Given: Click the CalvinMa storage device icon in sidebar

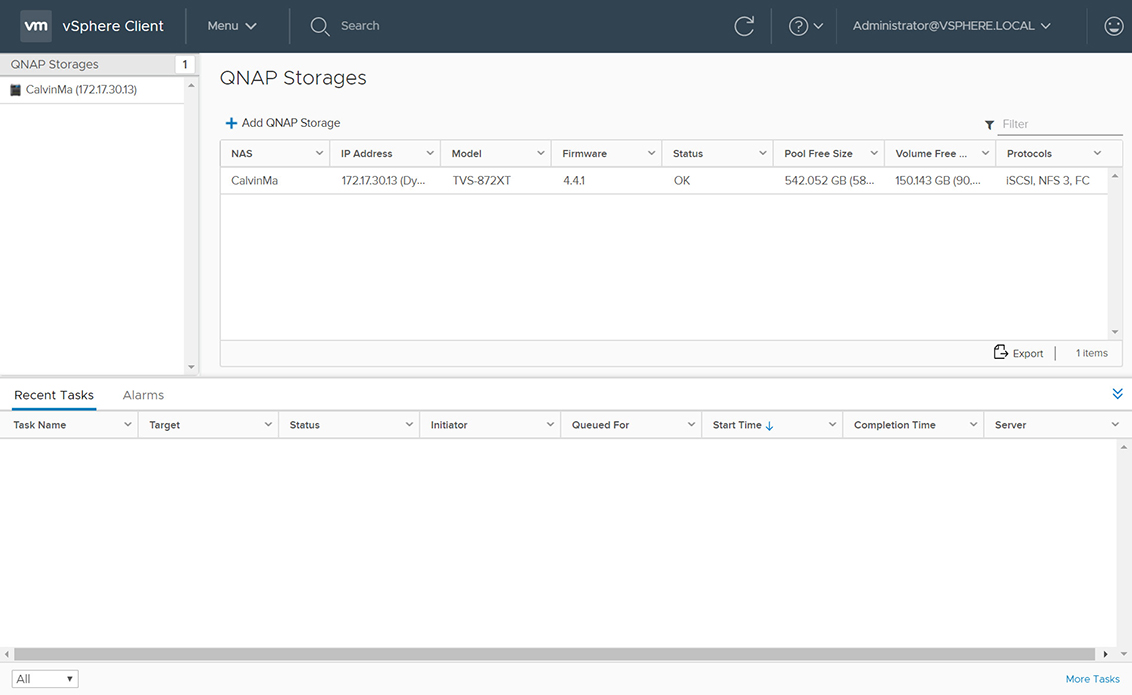Looking at the screenshot, I should click(x=15, y=90).
